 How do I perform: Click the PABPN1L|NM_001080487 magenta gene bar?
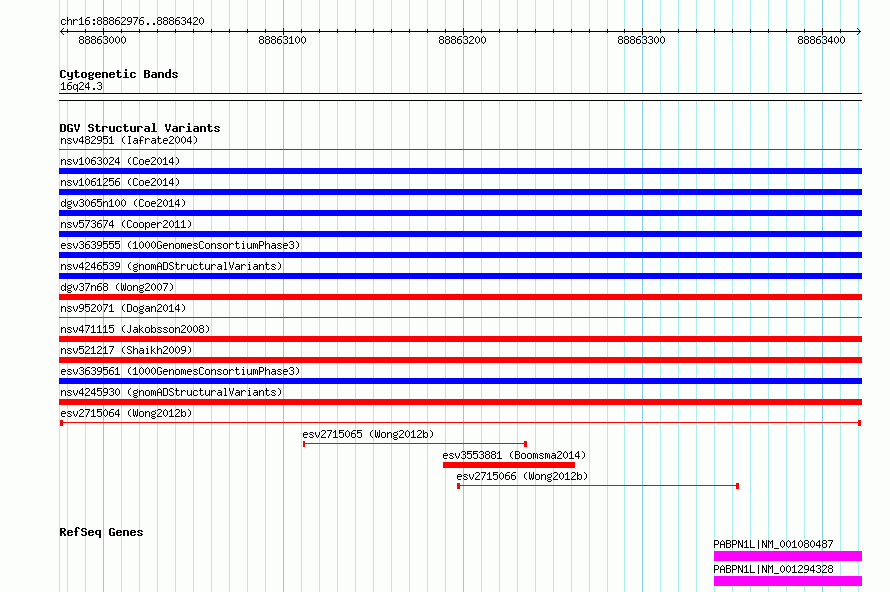click(788, 556)
